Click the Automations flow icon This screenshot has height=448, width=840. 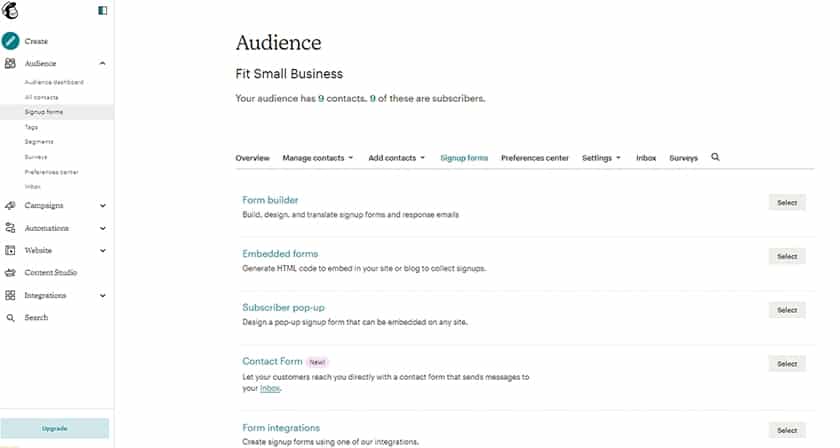click(x=10, y=228)
